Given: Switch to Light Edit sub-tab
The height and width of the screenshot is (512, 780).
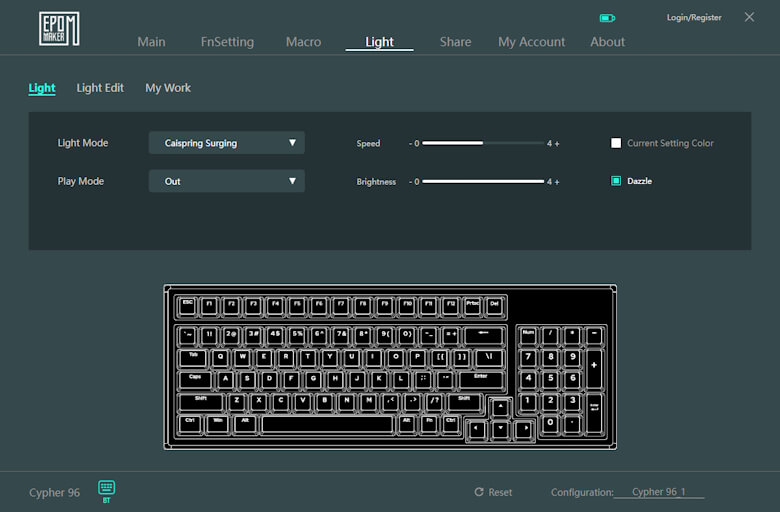Looking at the screenshot, I should pos(100,88).
